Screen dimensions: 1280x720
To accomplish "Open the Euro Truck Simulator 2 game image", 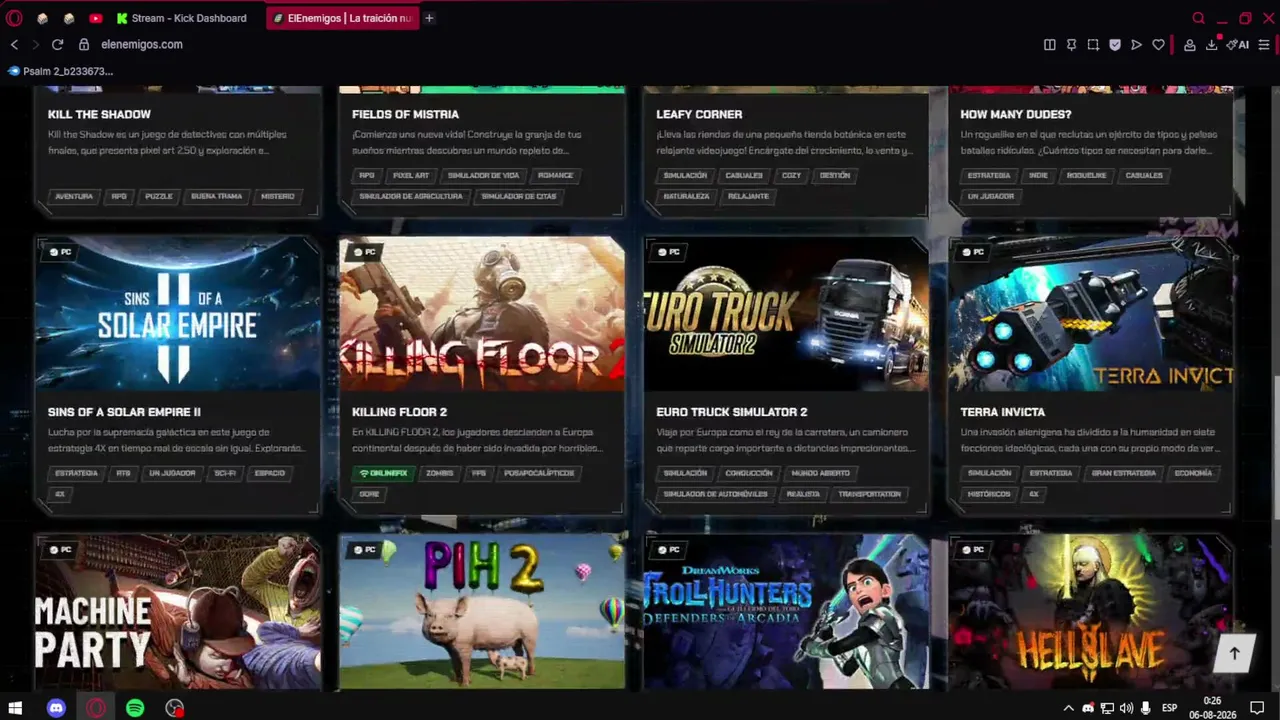I will pos(786,314).
